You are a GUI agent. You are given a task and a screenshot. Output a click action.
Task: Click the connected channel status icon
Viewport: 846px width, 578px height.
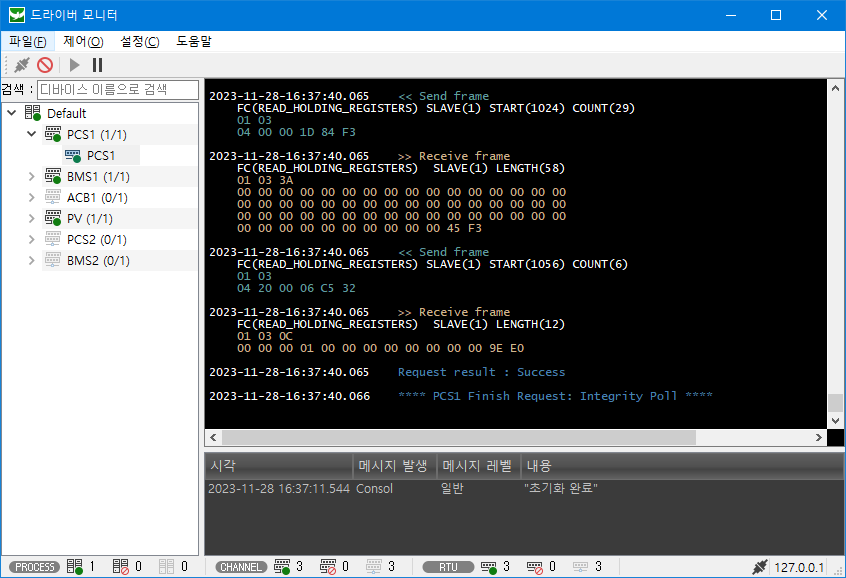coord(282,566)
